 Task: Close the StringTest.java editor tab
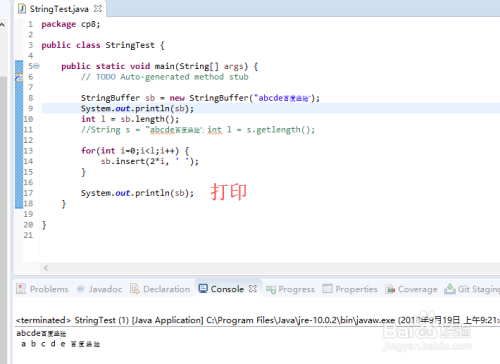(x=98, y=9)
